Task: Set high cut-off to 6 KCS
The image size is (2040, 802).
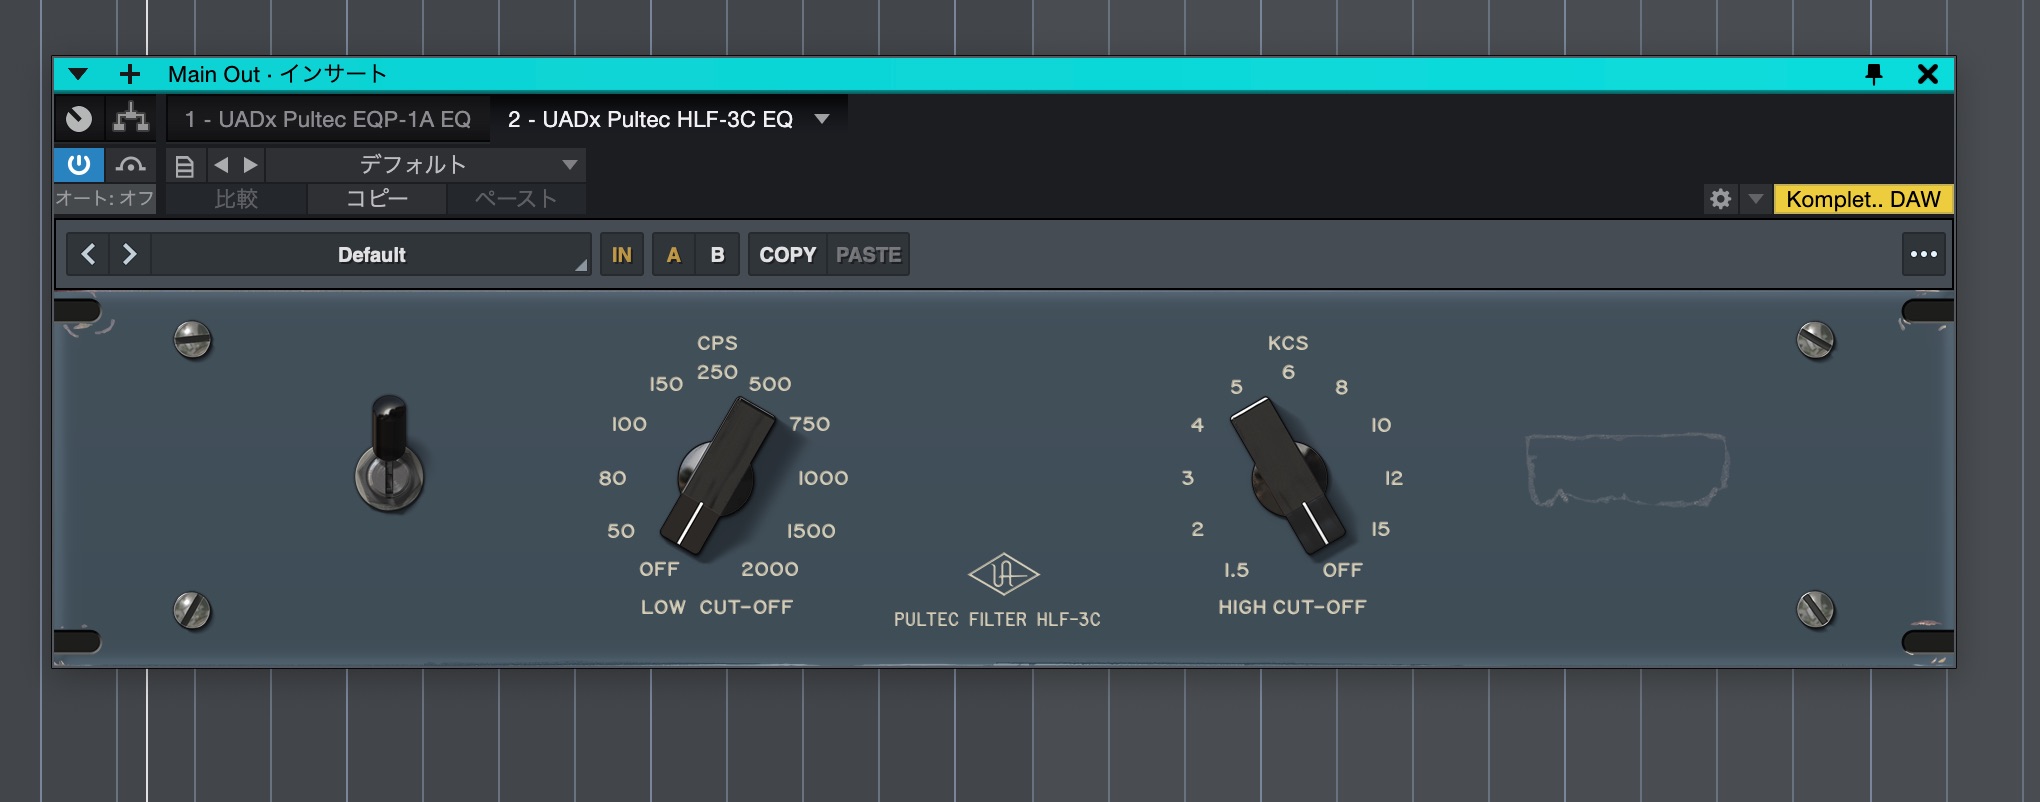Action: (1288, 372)
